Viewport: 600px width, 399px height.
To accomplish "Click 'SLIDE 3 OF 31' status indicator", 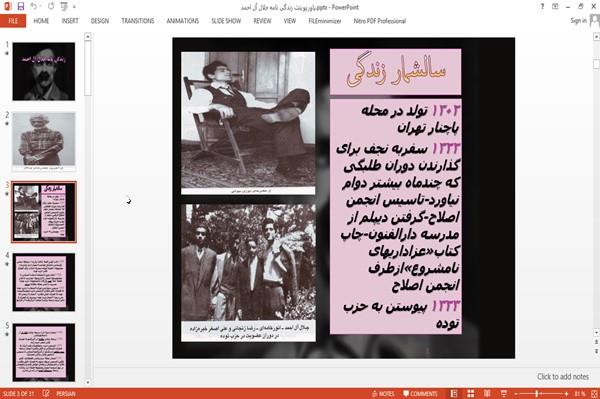I will [x=18, y=394].
